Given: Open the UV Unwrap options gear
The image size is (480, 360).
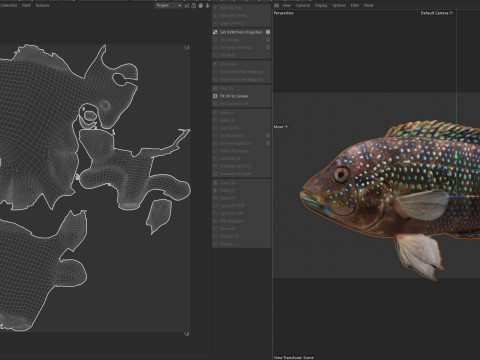Looking at the screenshot, I should coord(268,40).
